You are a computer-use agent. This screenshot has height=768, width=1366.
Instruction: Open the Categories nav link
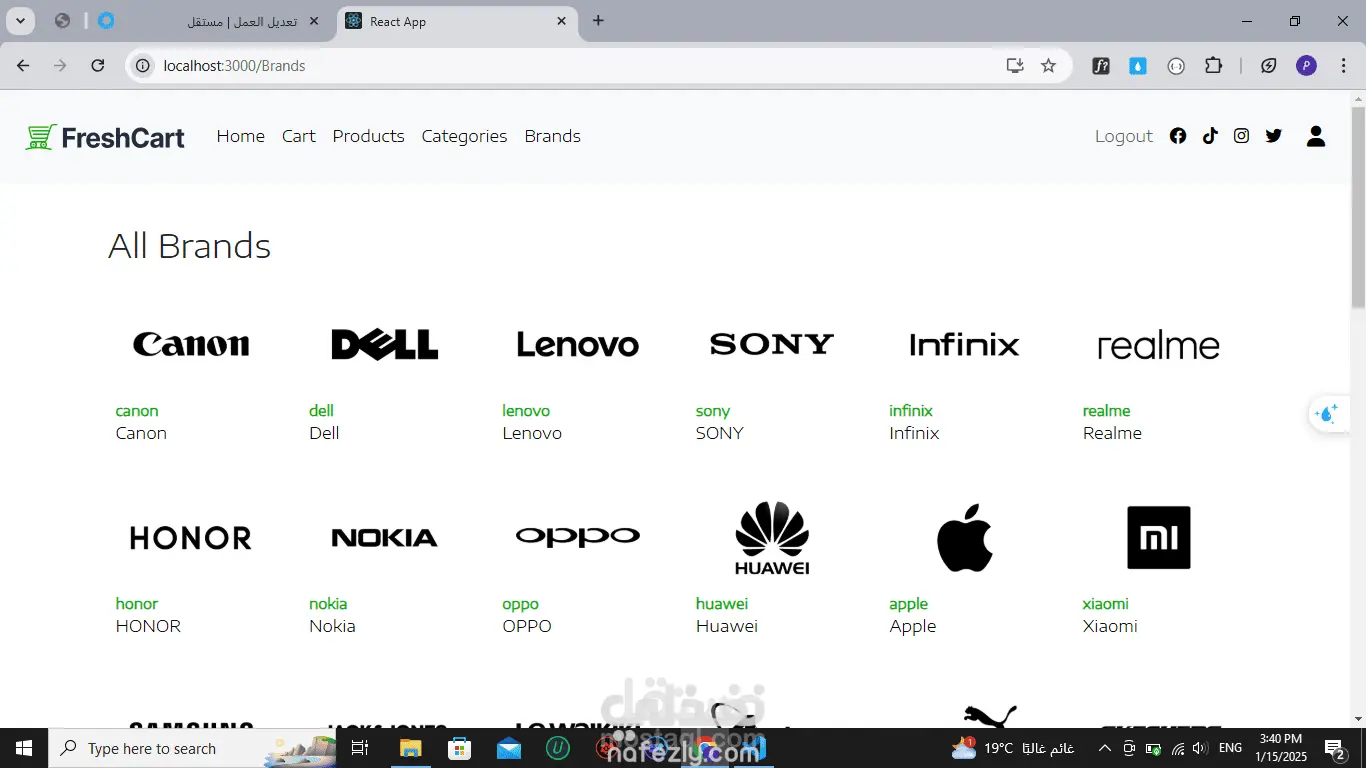click(x=464, y=136)
